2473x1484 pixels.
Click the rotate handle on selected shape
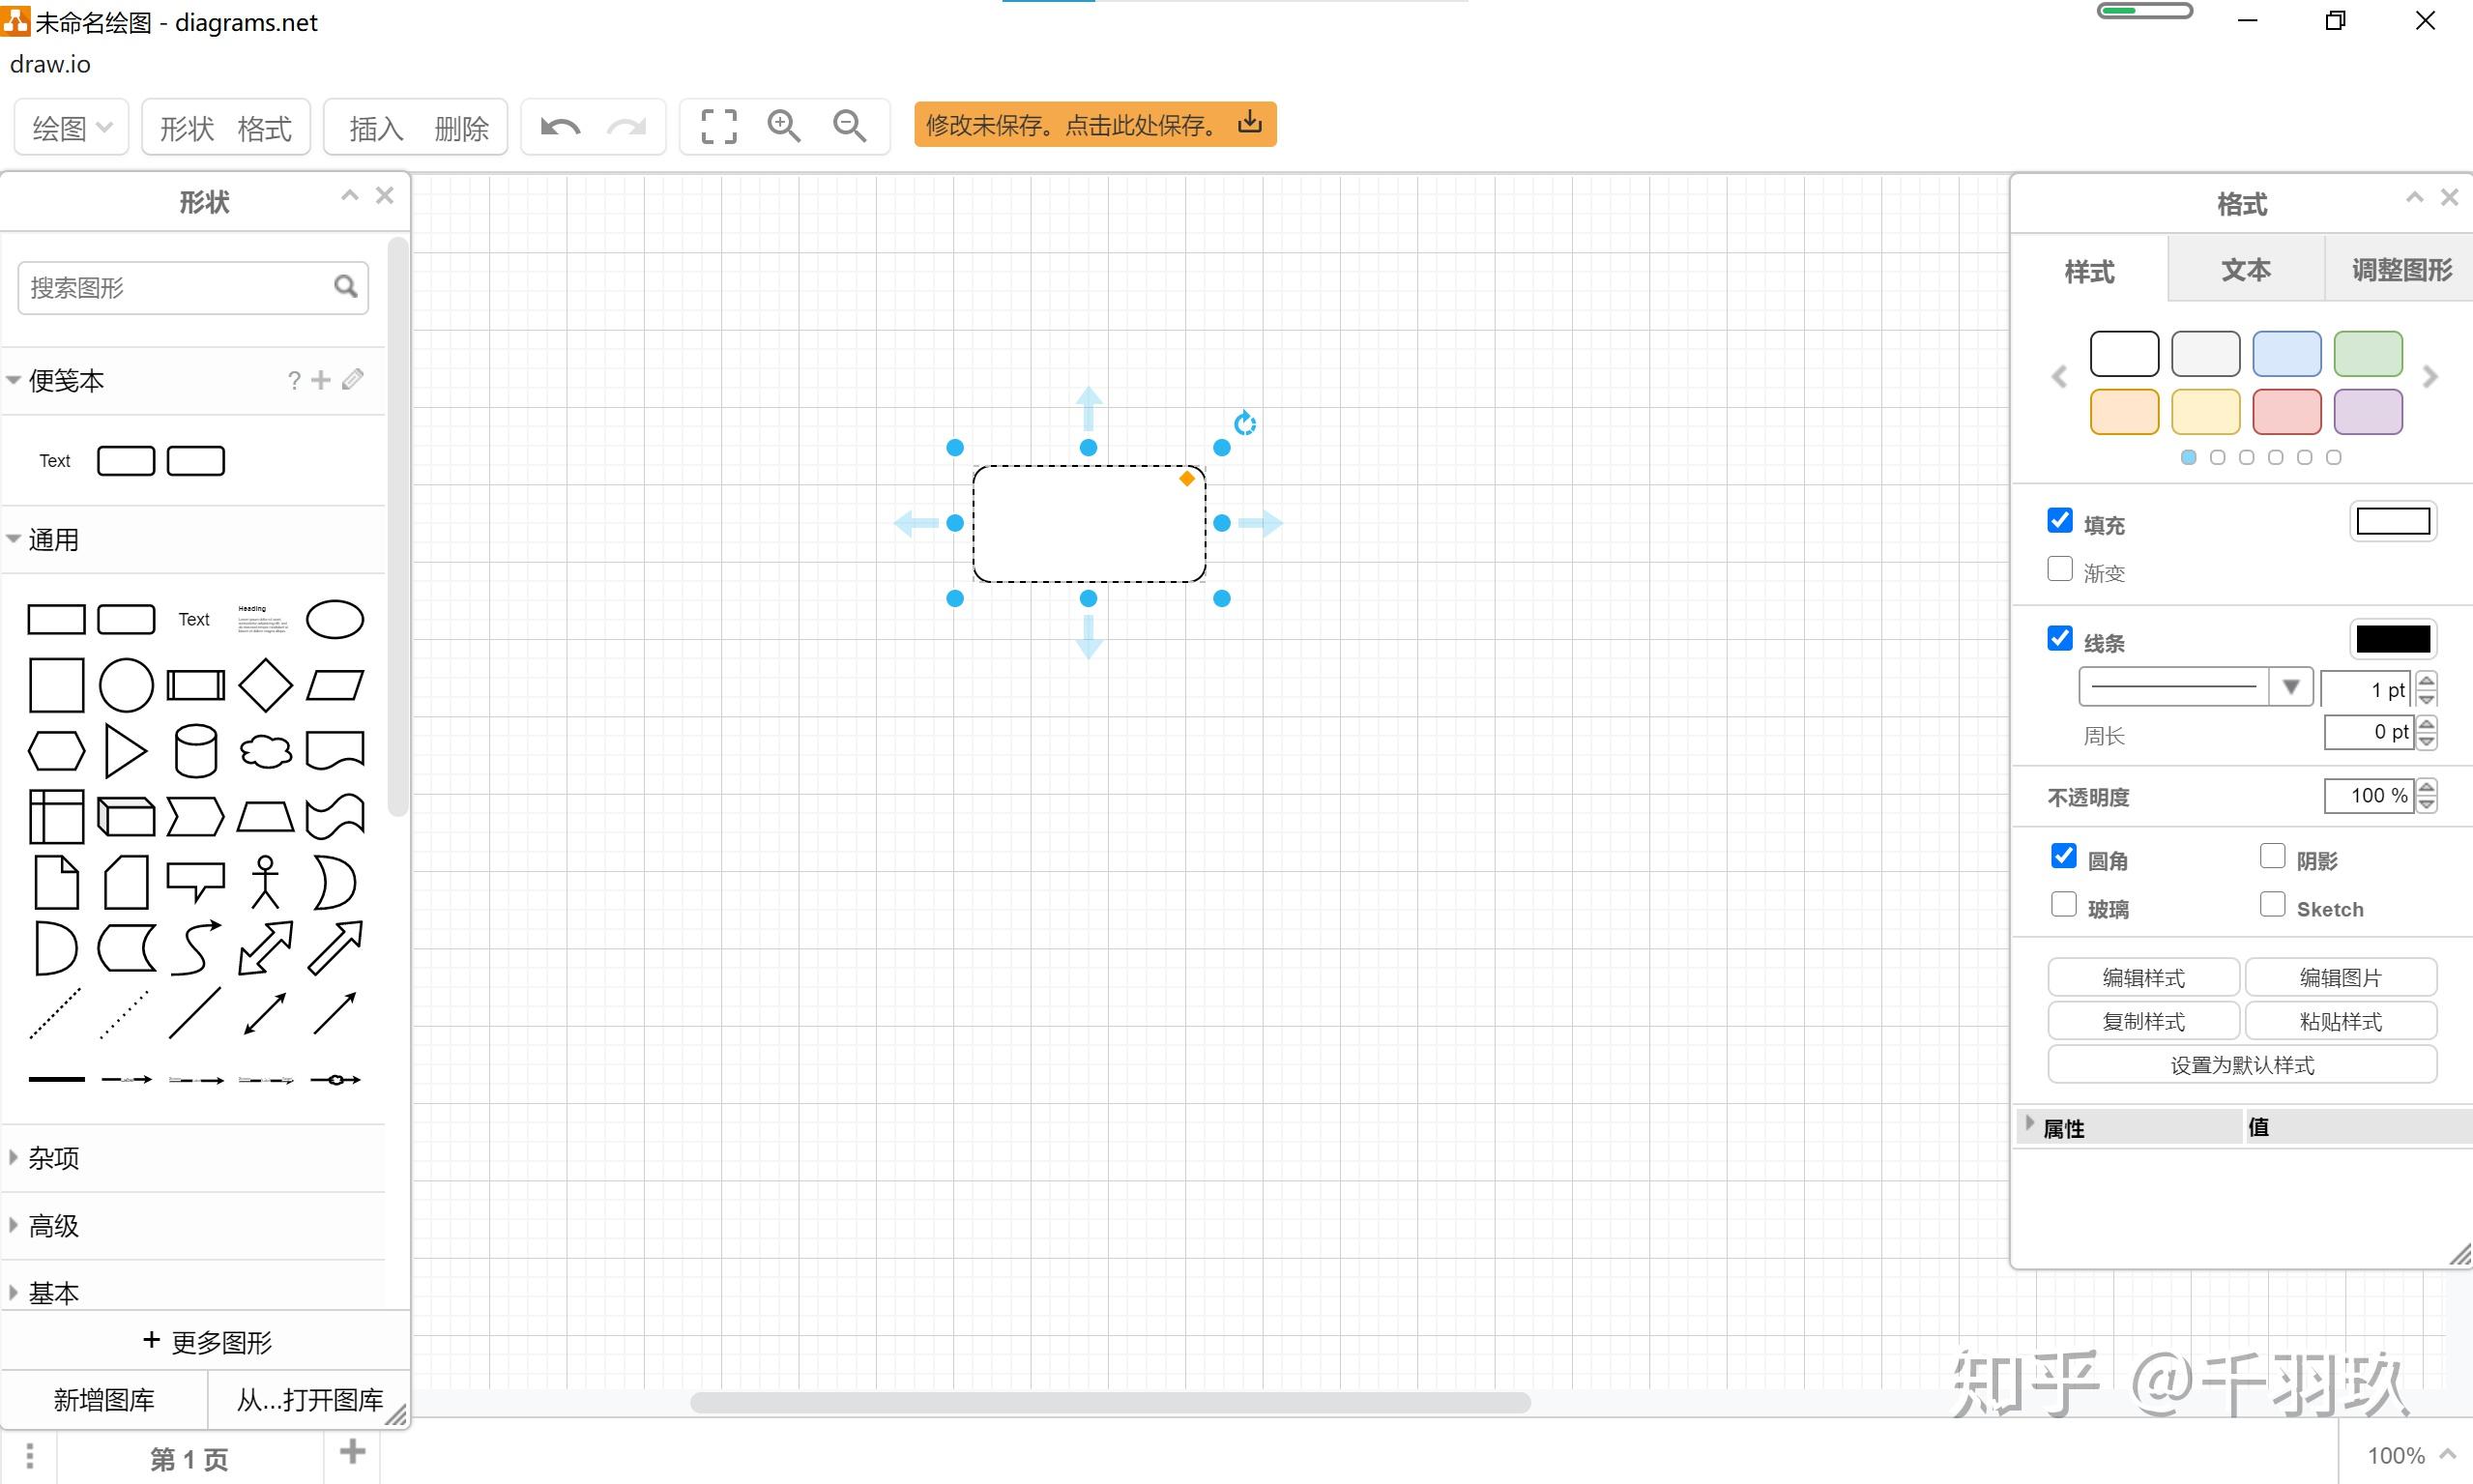[1244, 423]
